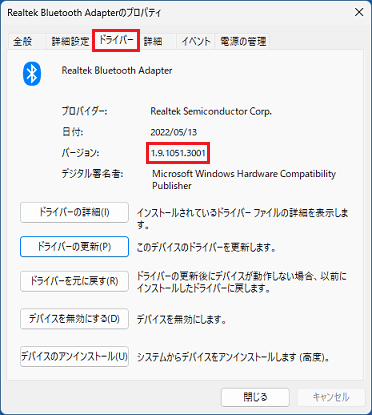Click the デバイスを無効にします description
The image size is (372, 415).
point(182,319)
